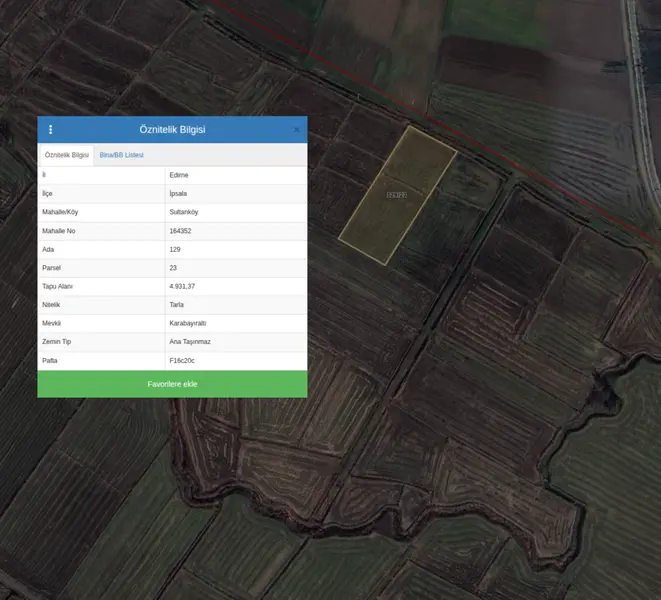The width and height of the screenshot is (661, 600).
Task: Click the Ada value 129
Action: click(175, 250)
